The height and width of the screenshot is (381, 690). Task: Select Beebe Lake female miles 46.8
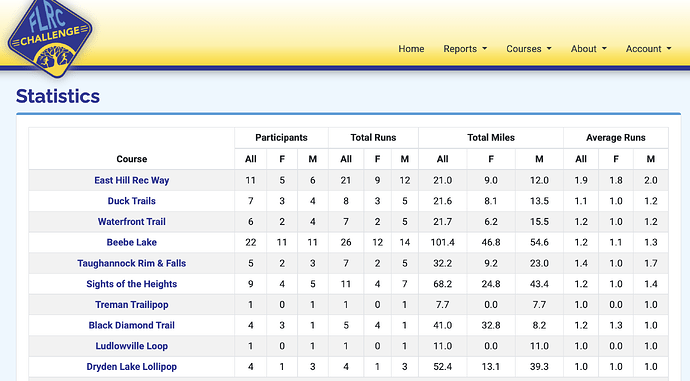491,242
